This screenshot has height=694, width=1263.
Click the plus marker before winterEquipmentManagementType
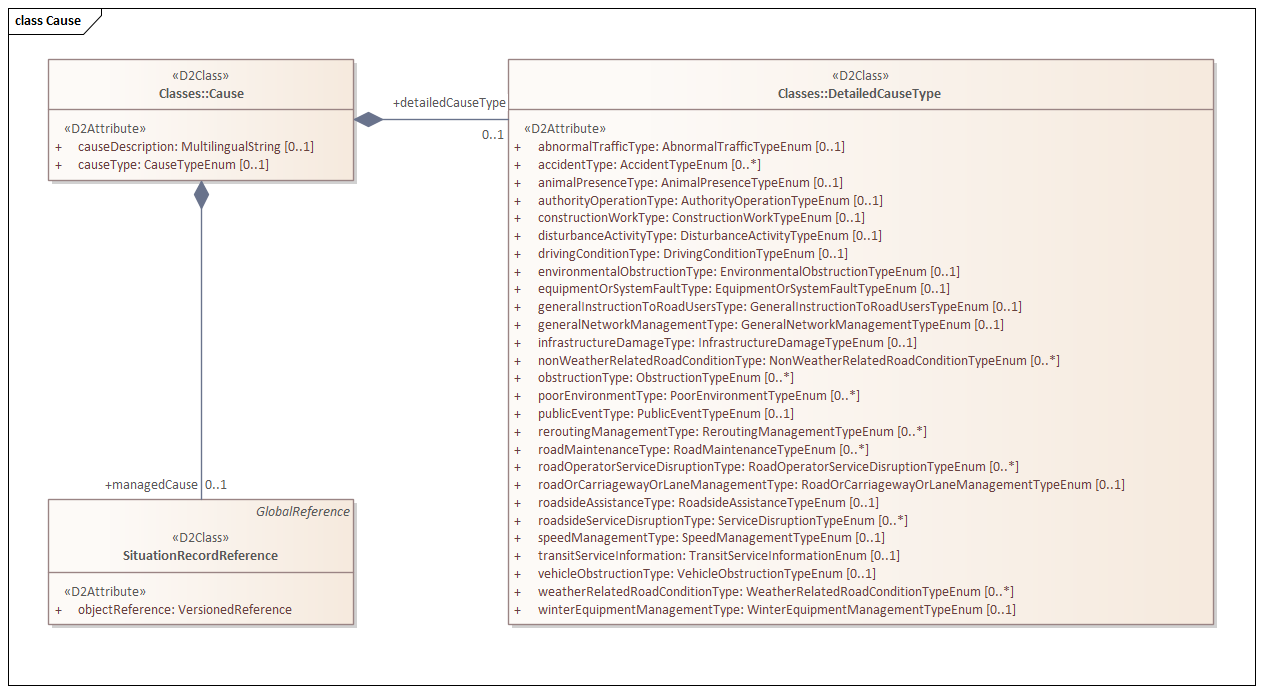coord(518,610)
